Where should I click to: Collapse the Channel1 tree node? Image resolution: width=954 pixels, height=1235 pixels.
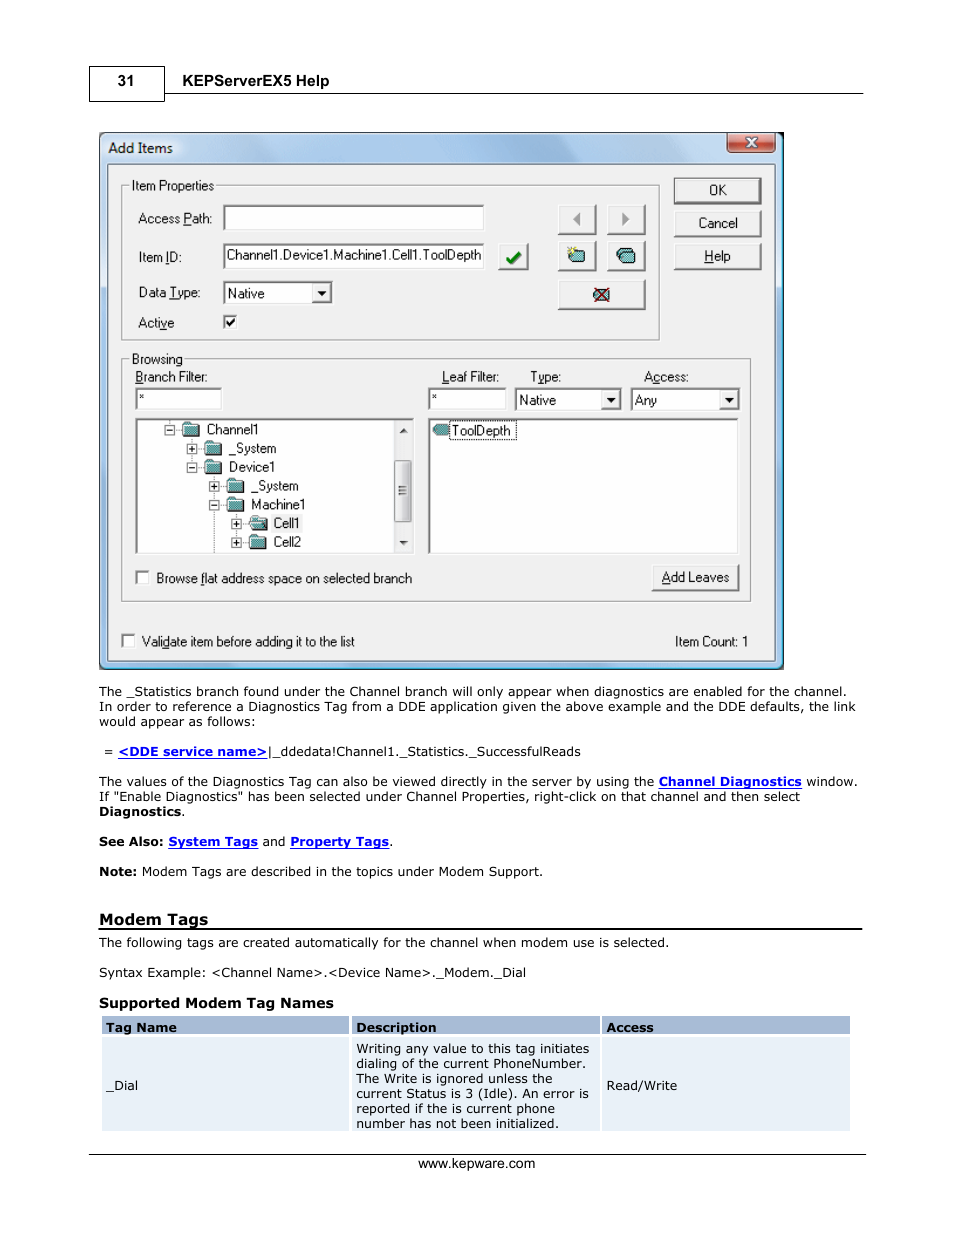click(x=169, y=430)
